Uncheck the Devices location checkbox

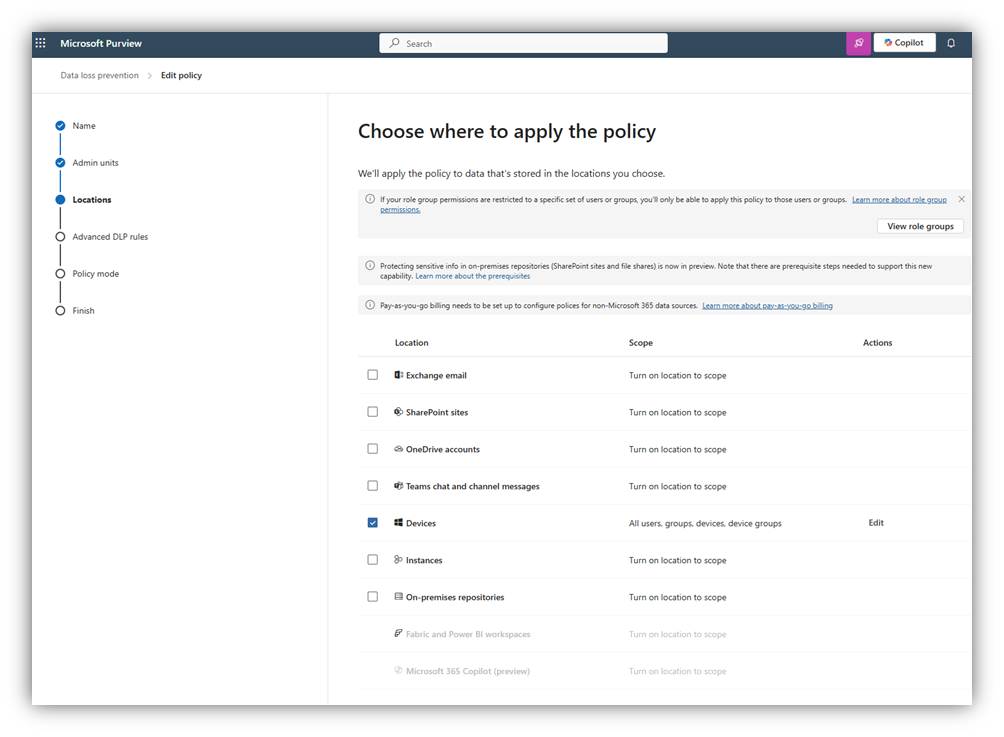tap(373, 522)
